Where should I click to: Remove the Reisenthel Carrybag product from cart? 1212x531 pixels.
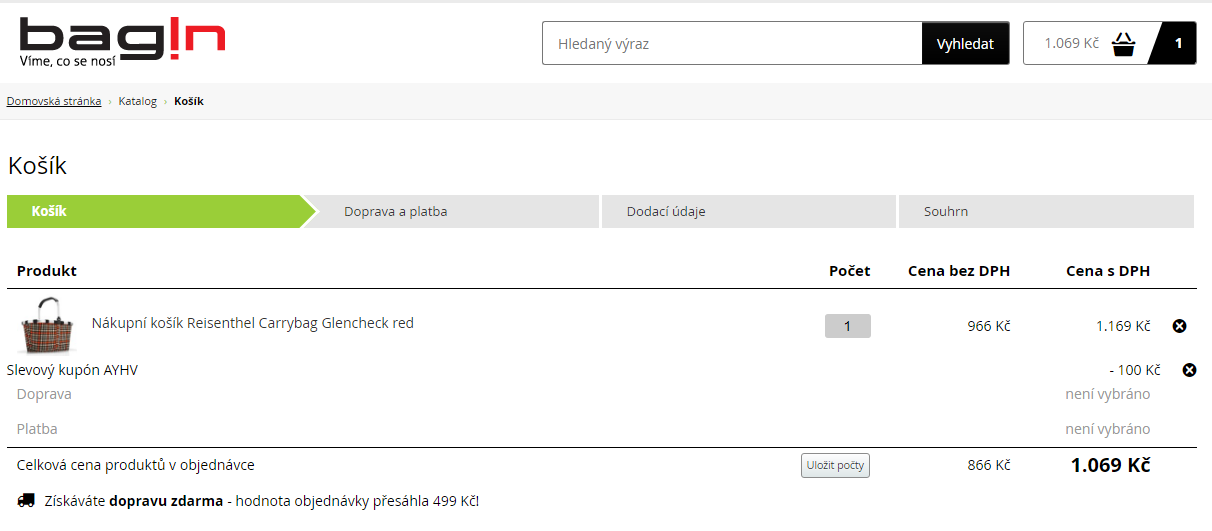click(x=1179, y=326)
